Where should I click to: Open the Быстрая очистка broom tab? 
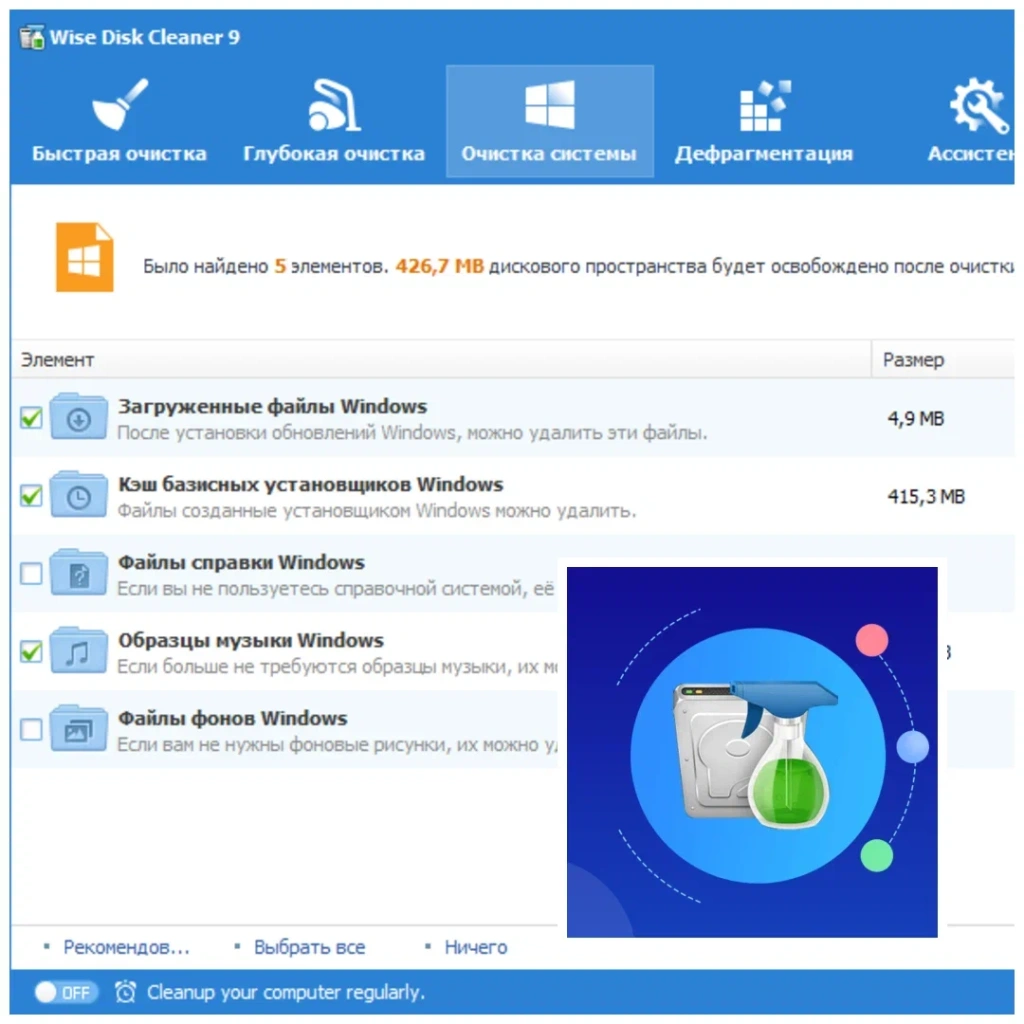(119, 121)
